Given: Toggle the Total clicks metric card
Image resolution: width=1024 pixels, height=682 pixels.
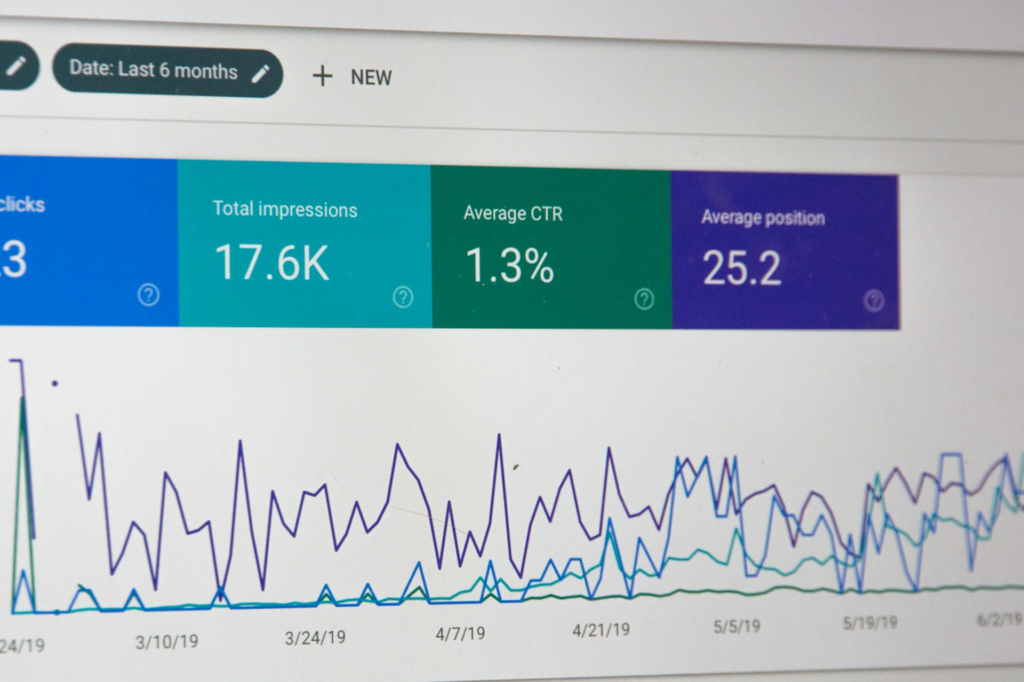Looking at the screenshot, I should [88, 241].
